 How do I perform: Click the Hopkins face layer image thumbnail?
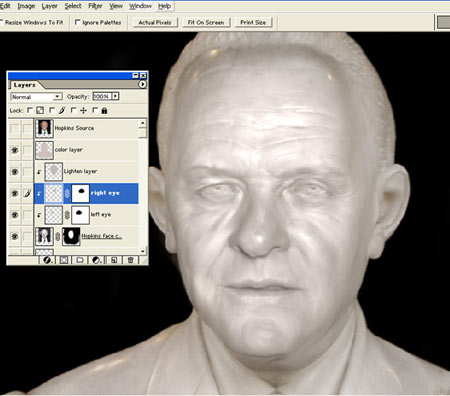(44, 237)
